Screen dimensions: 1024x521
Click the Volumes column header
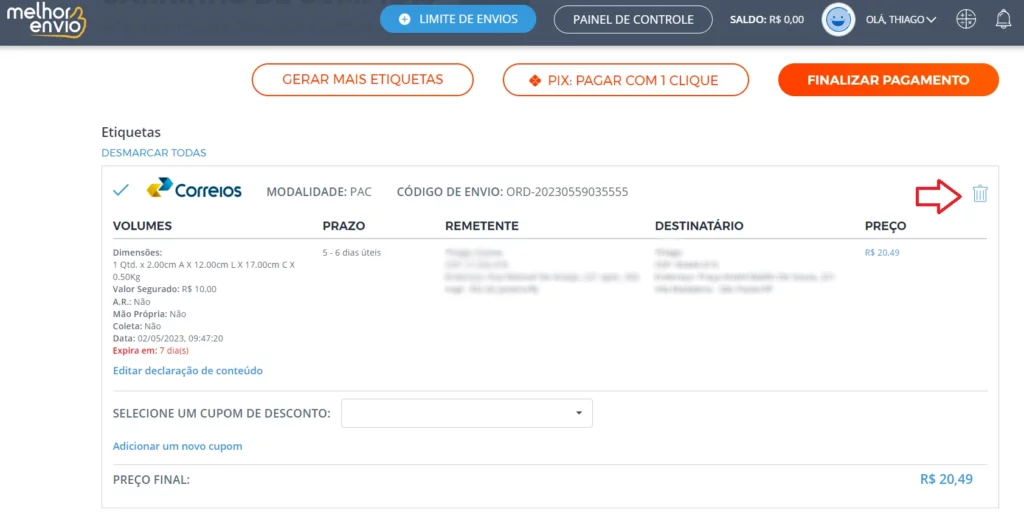click(142, 226)
